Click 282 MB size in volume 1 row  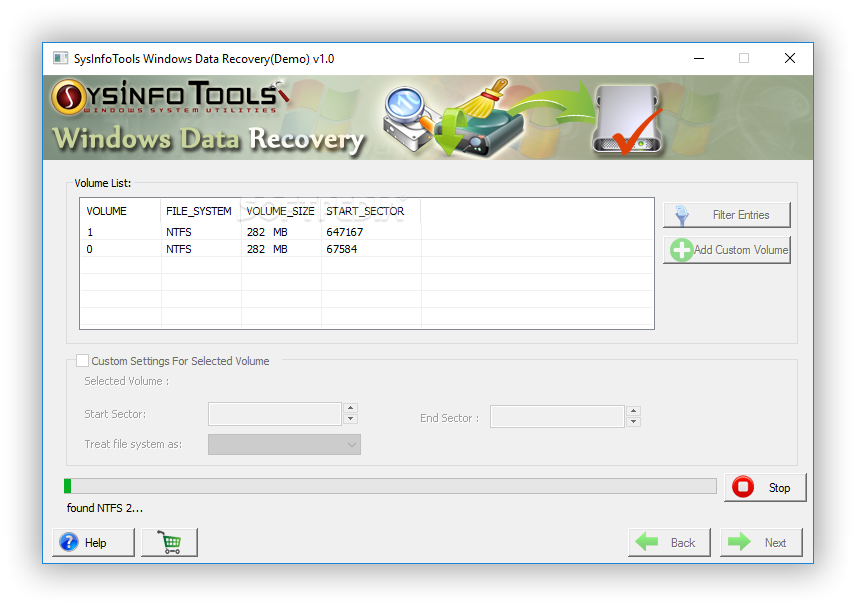click(x=267, y=232)
